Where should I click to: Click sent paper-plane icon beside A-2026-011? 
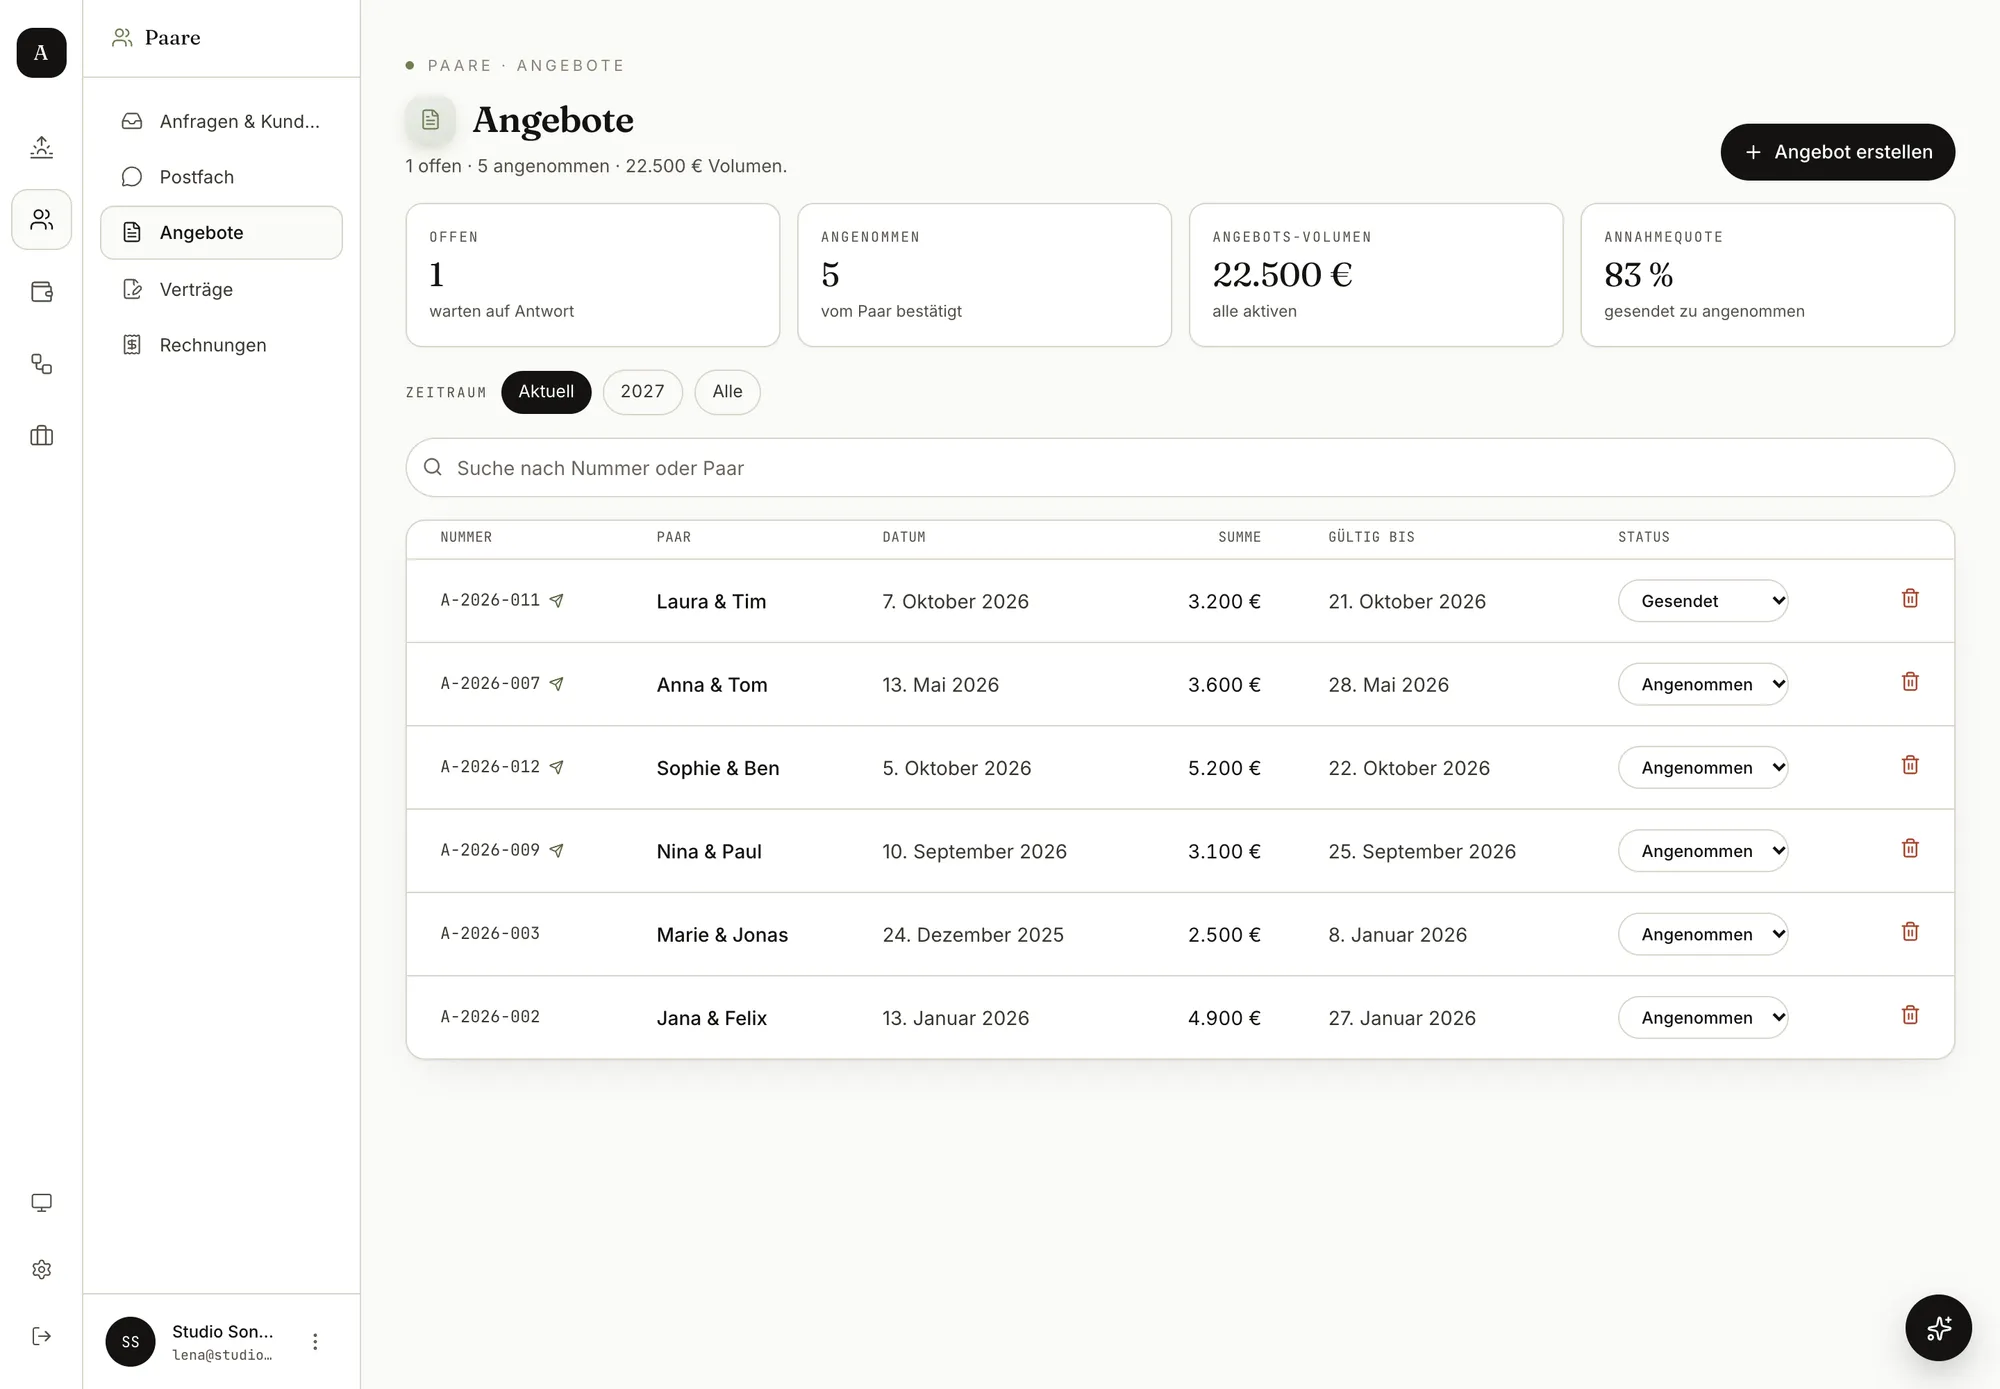[557, 600]
